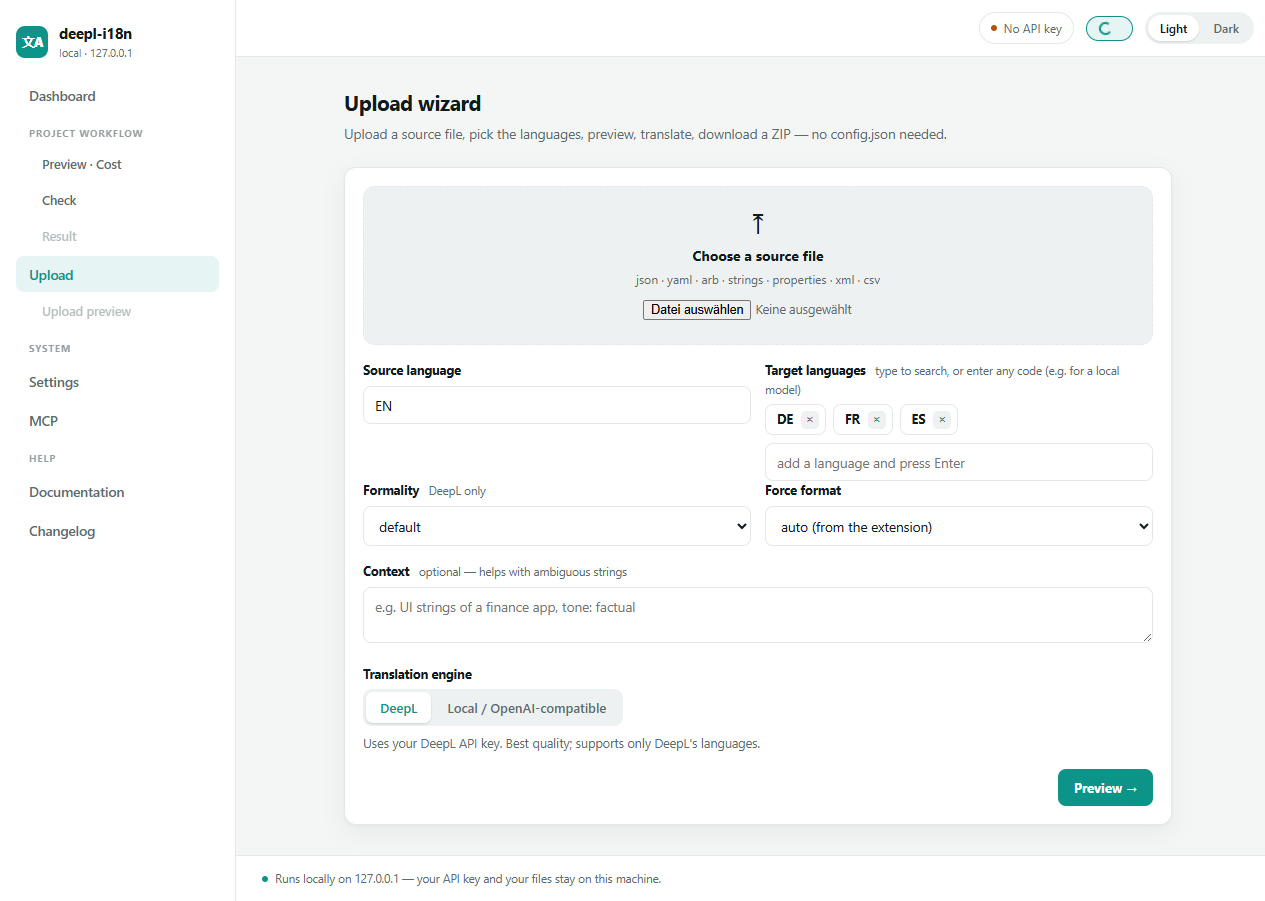This screenshot has width=1265, height=901.
Task: Select Upload in the sidebar
Action: (x=117, y=274)
